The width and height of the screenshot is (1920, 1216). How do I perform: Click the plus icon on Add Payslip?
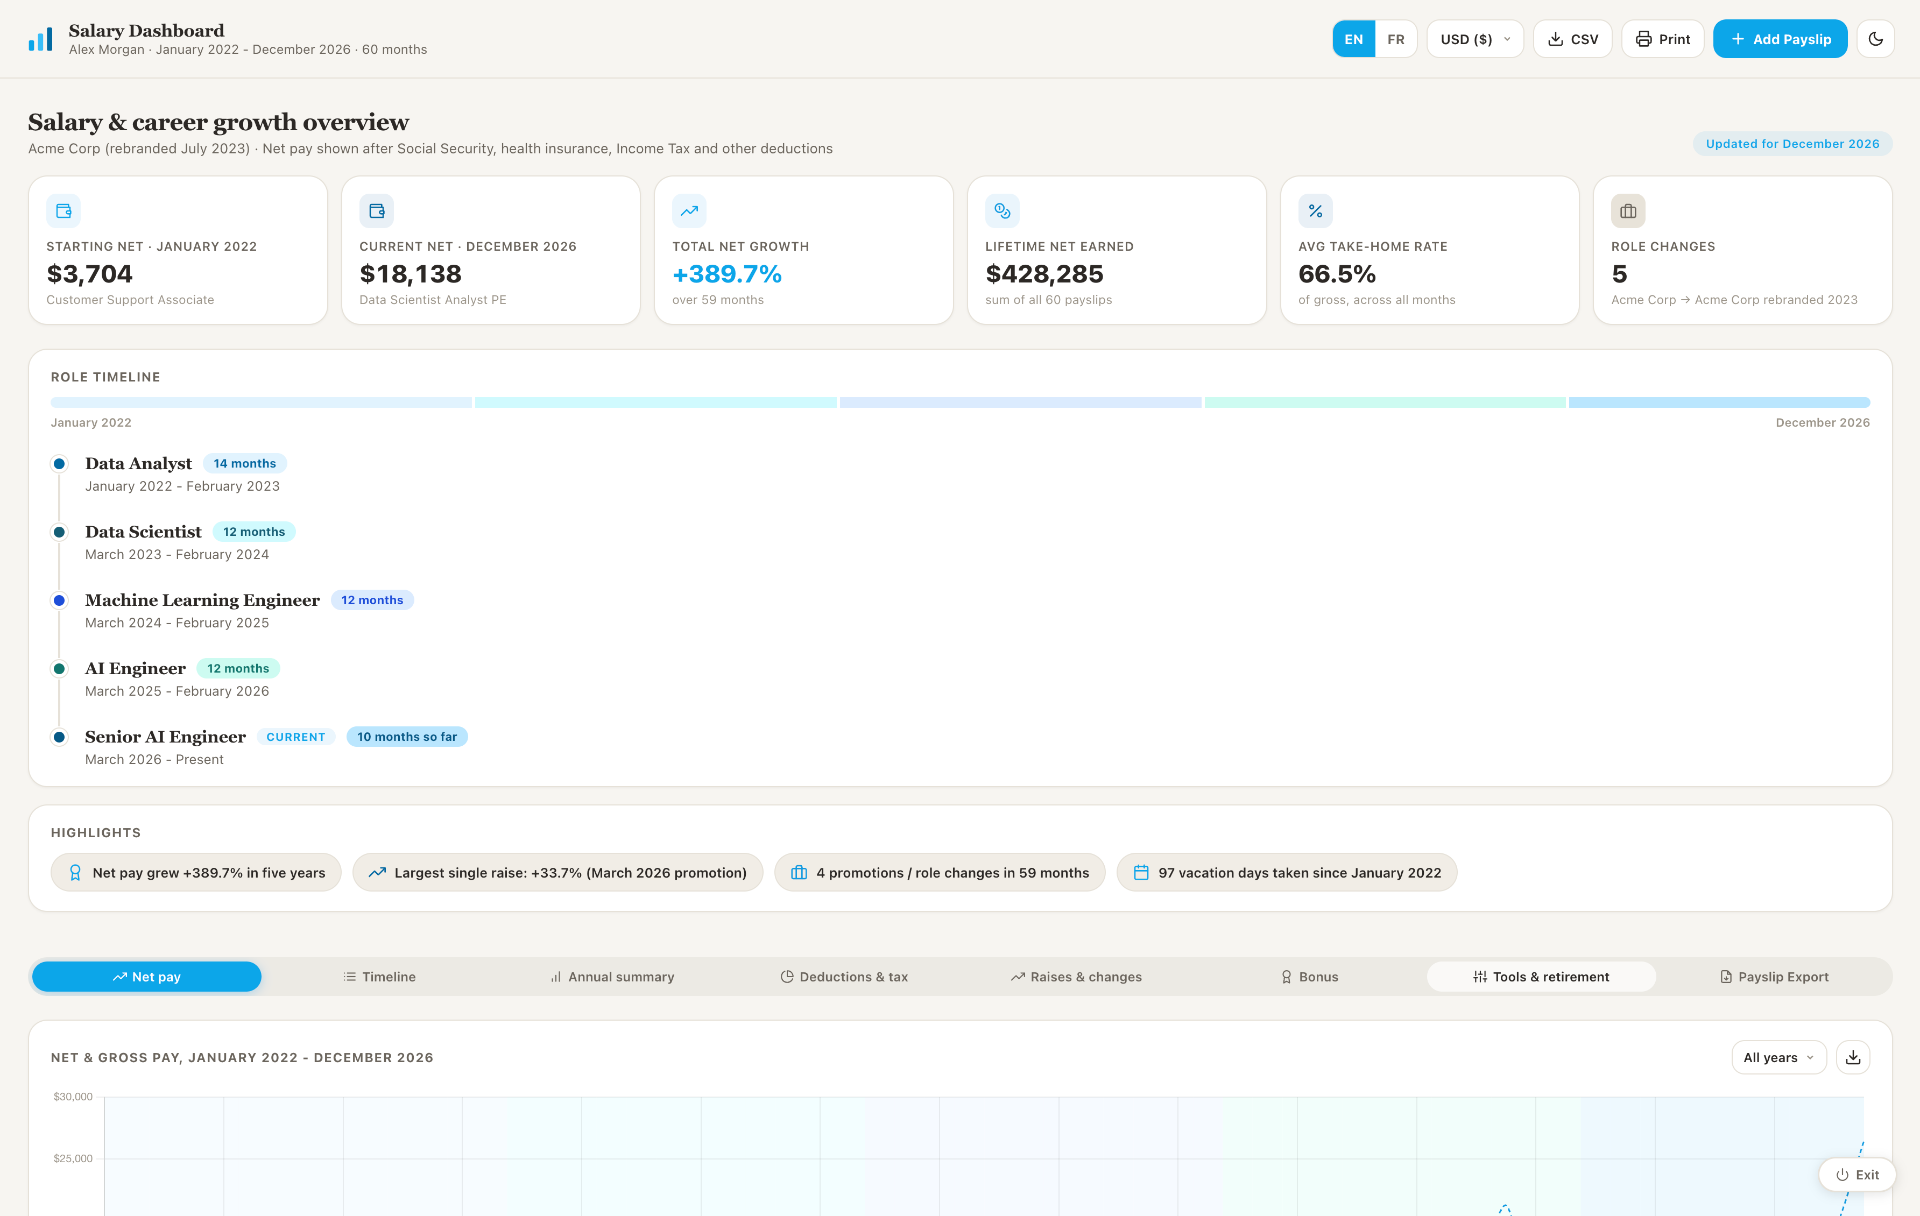(x=1738, y=39)
